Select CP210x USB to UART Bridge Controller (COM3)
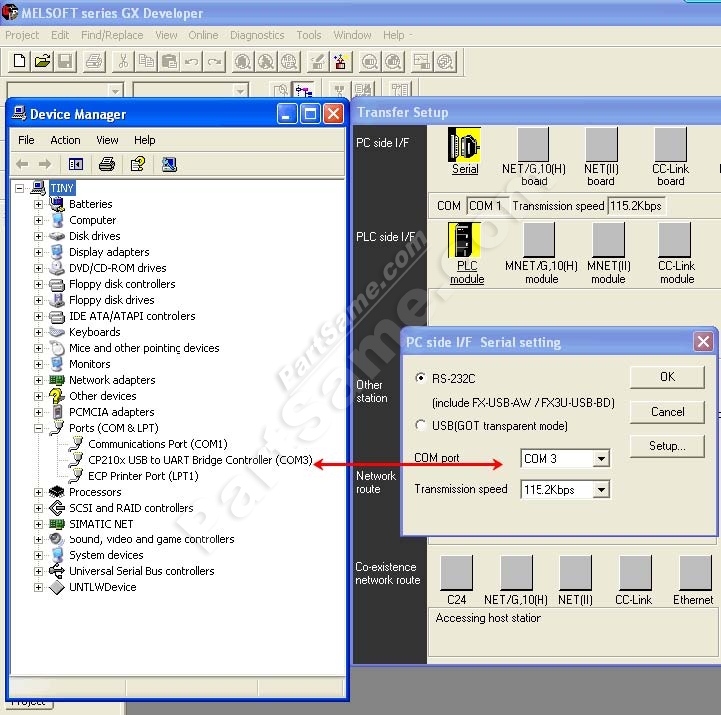Viewport: 721px width, 715px height. pyautogui.click(x=200, y=460)
